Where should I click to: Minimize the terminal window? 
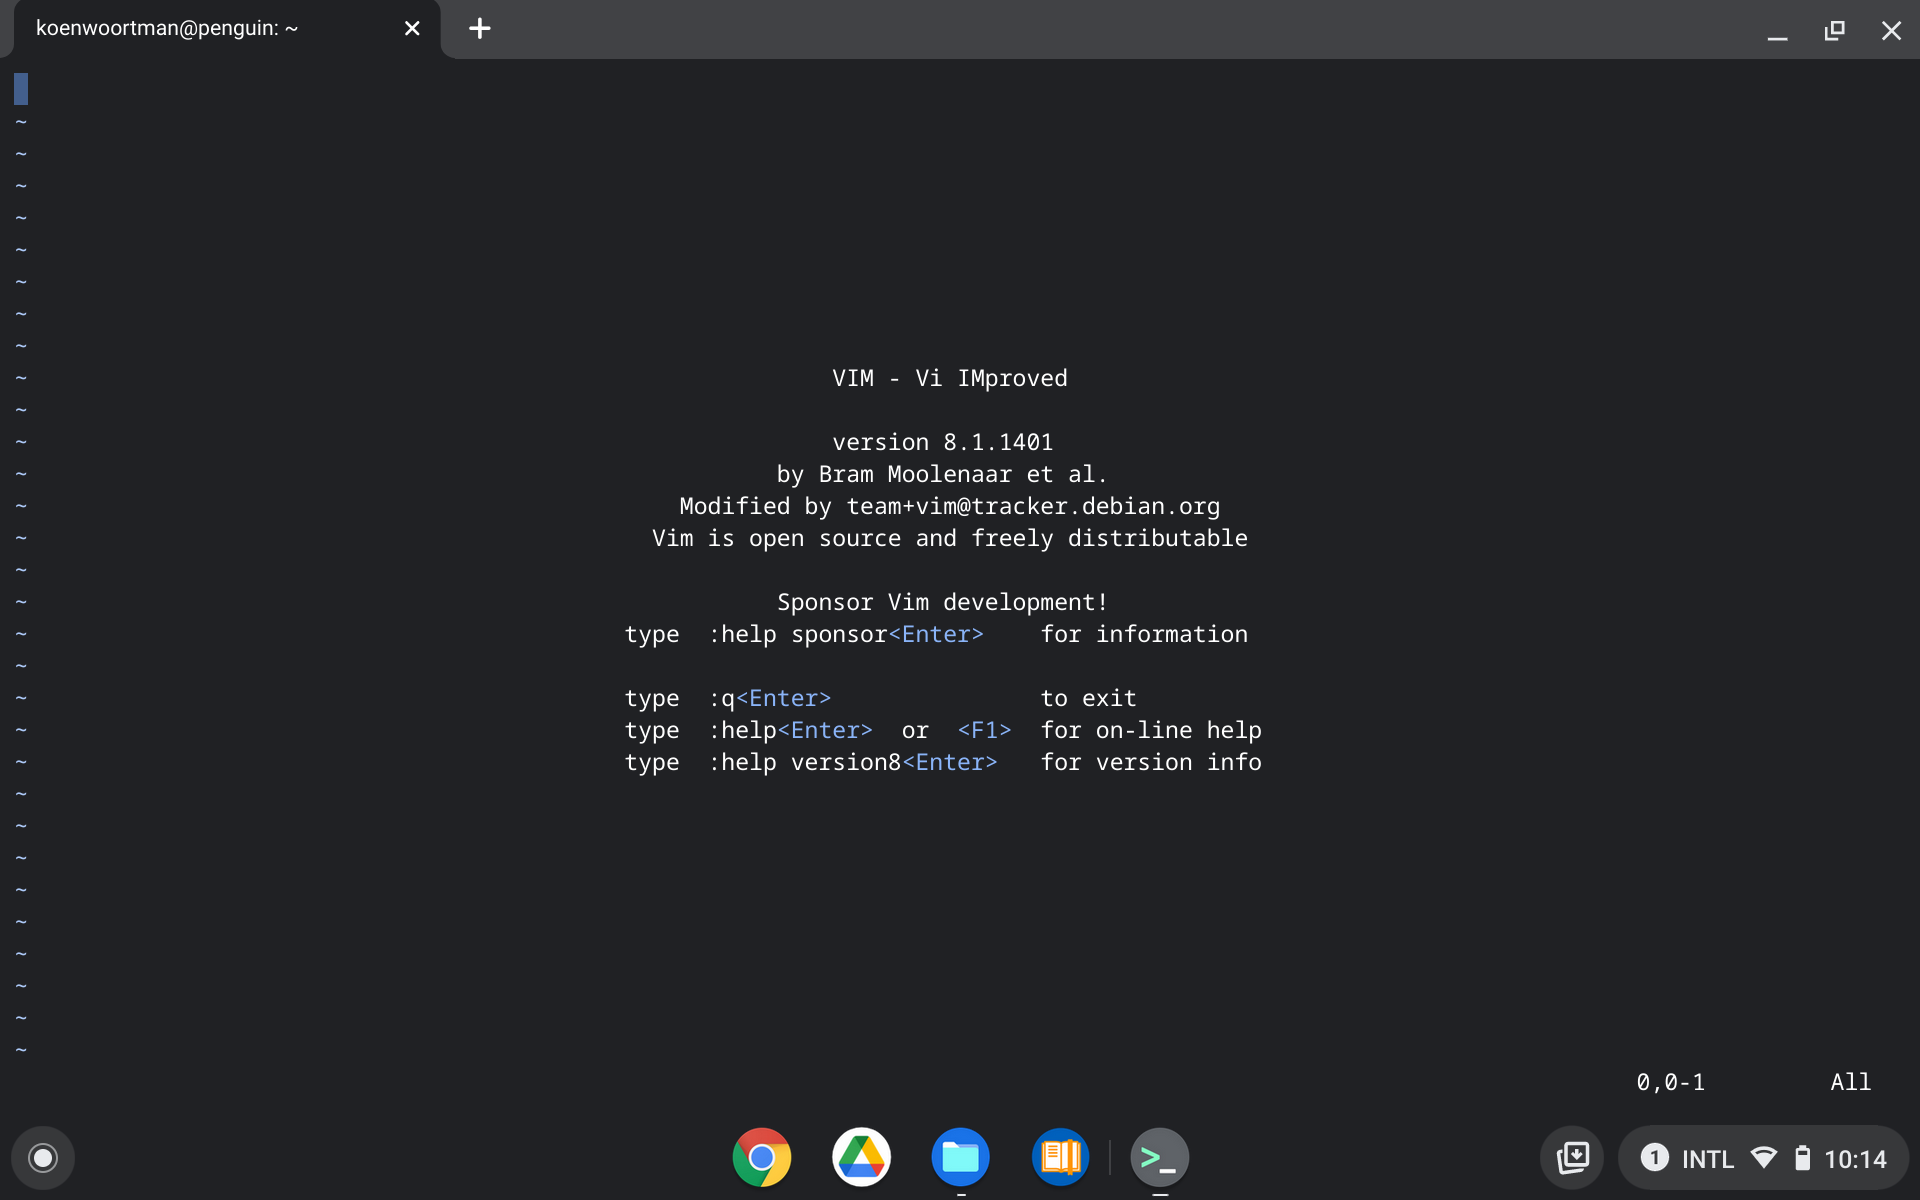tap(1777, 31)
